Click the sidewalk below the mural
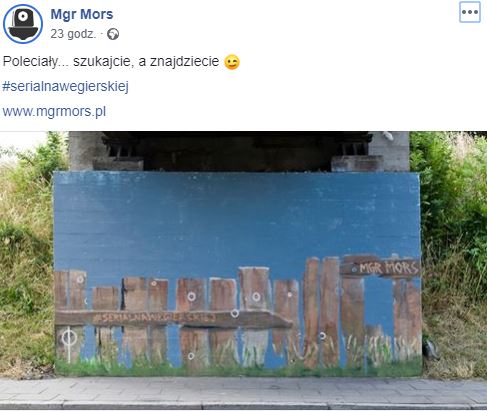This screenshot has width=487, height=411. (243, 392)
